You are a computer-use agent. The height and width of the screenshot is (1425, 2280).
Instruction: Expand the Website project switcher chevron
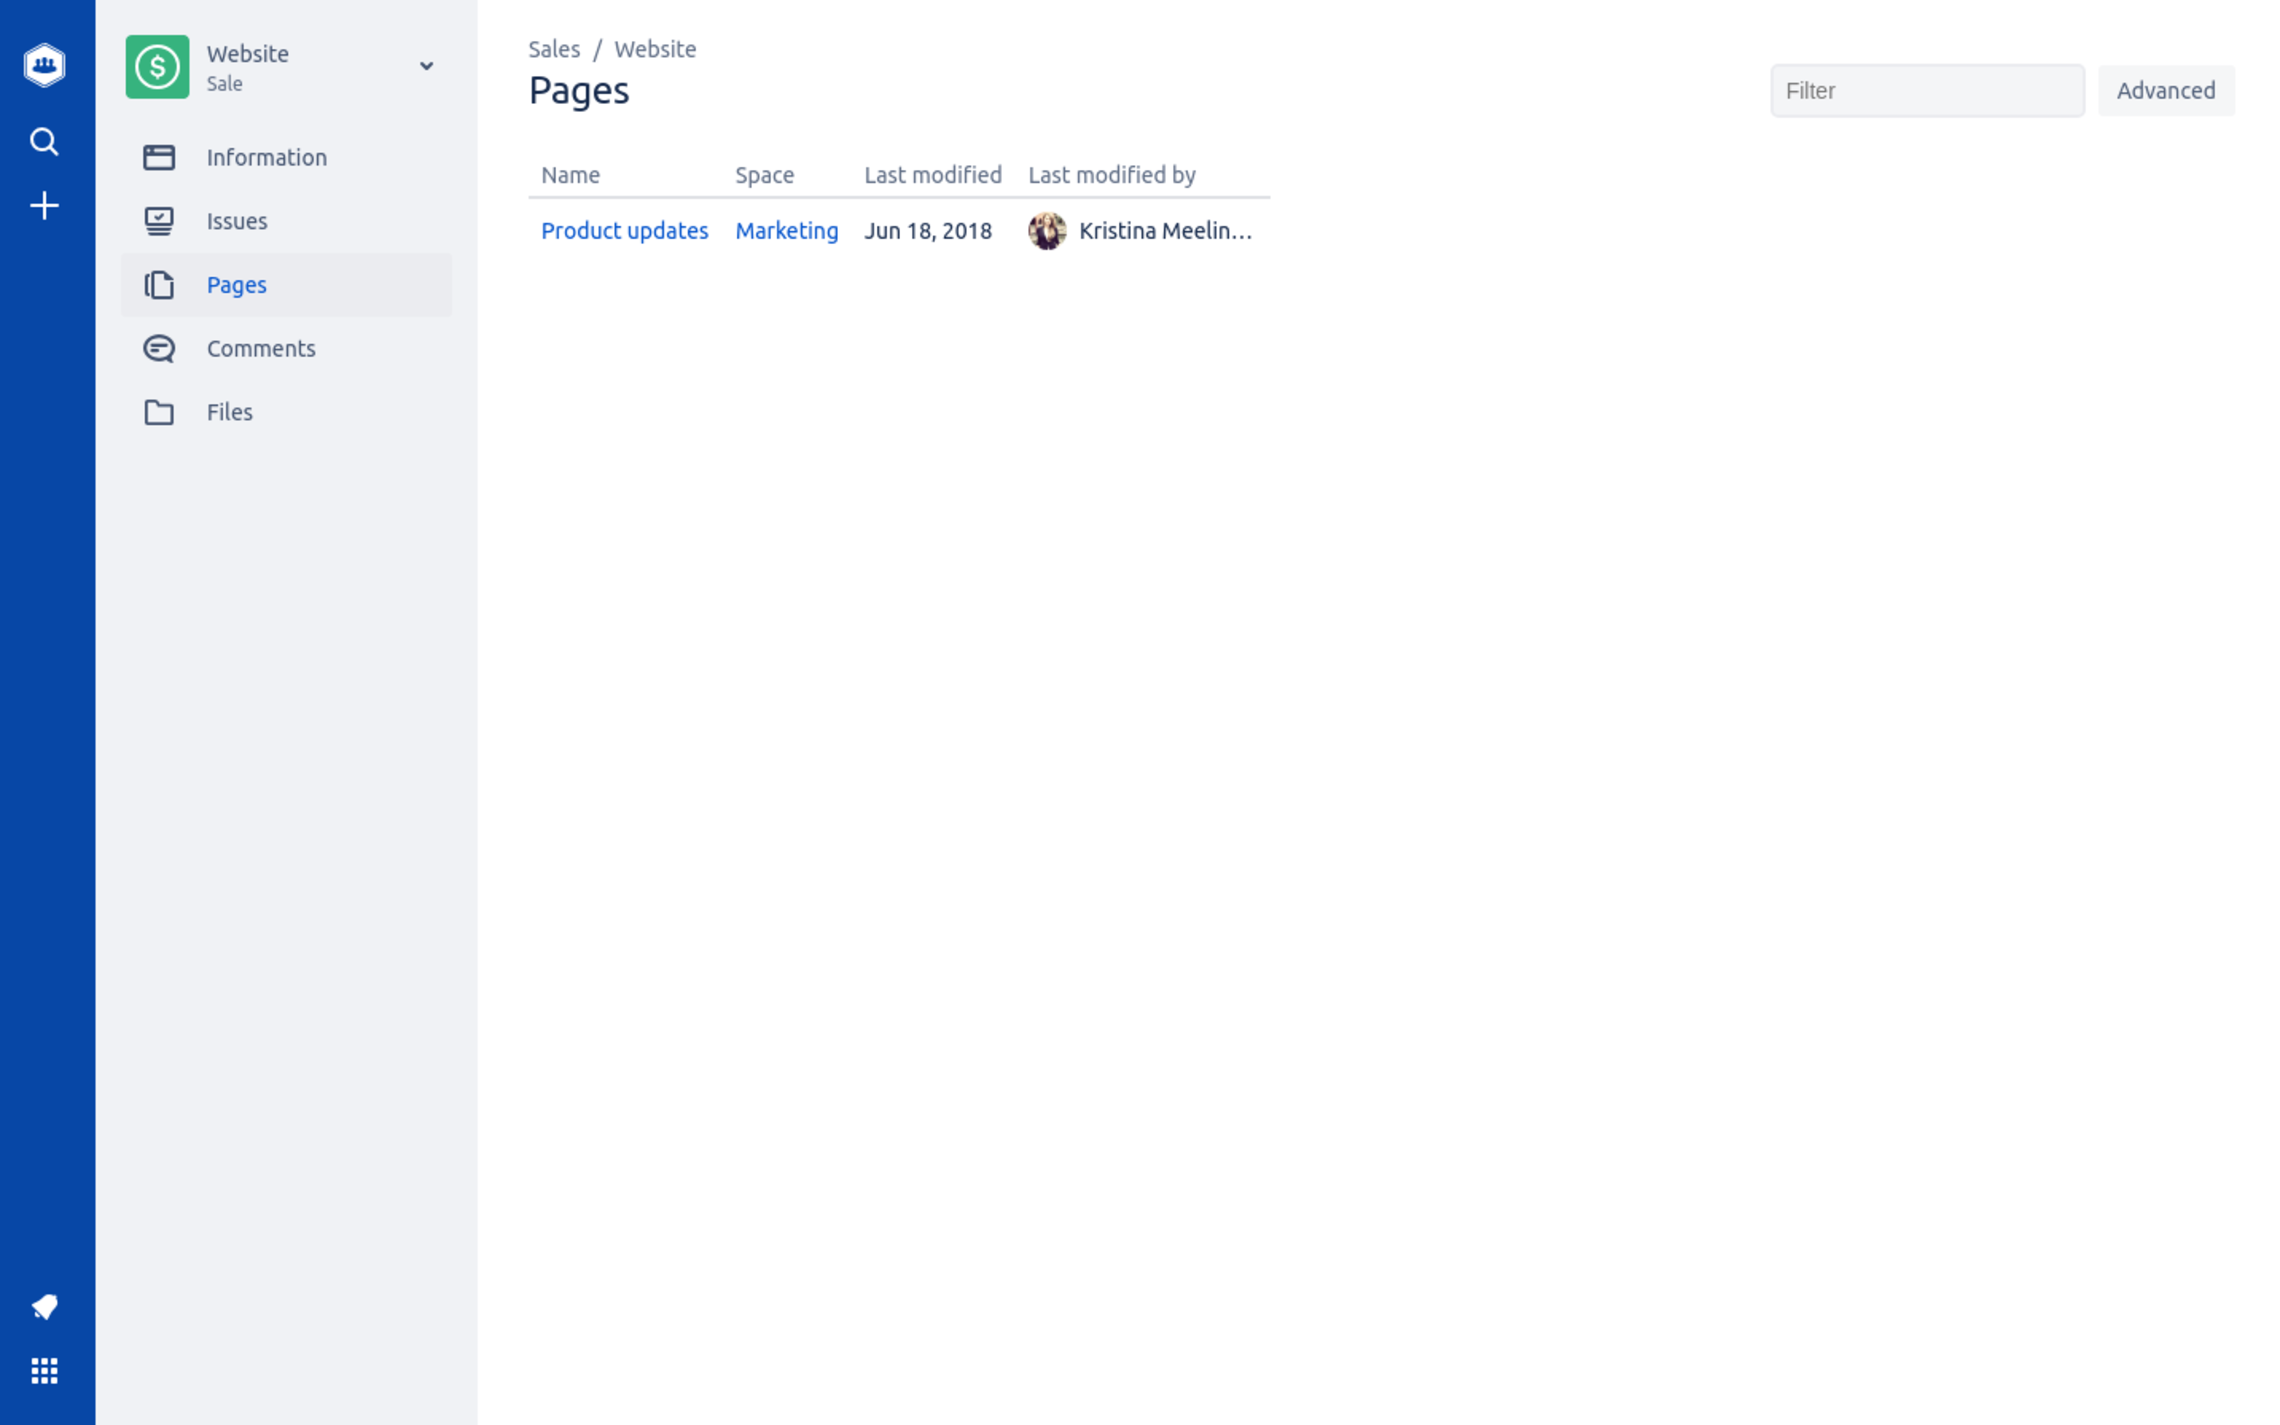click(x=426, y=67)
